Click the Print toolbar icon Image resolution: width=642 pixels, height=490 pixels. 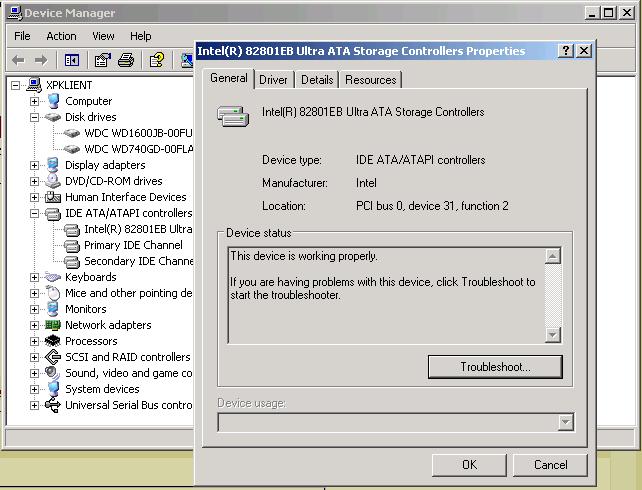click(126, 61)
